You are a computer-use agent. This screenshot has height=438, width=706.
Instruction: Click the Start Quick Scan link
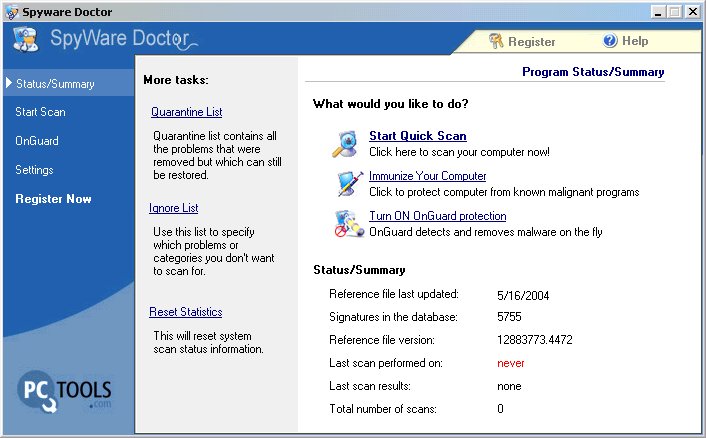417,136
